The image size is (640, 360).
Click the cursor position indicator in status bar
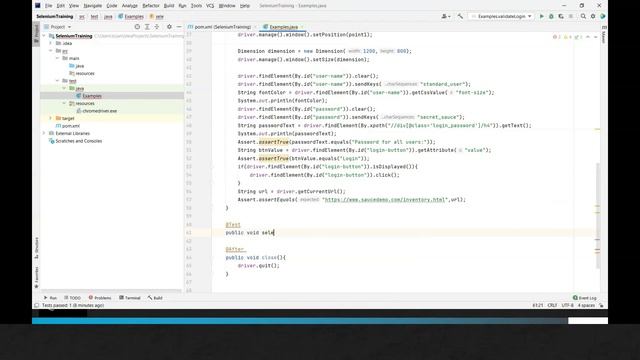pyautogui.click(x=538, y=305)
